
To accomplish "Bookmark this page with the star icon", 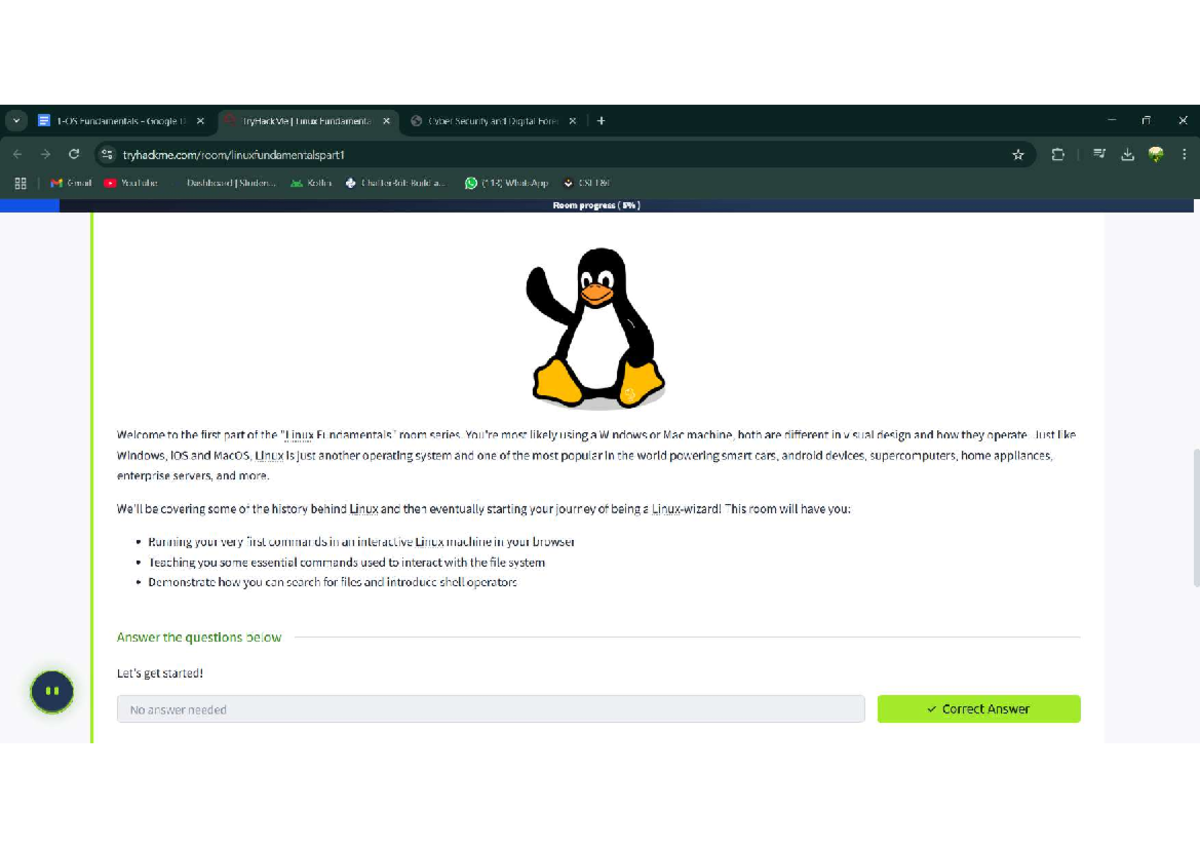I will pyautogui.click(x=1018, y=155).
